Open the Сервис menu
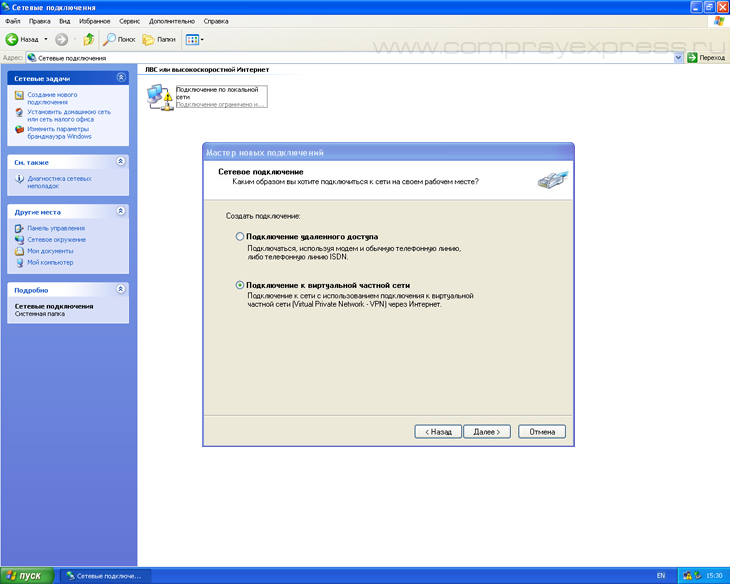 pos(129,21)
